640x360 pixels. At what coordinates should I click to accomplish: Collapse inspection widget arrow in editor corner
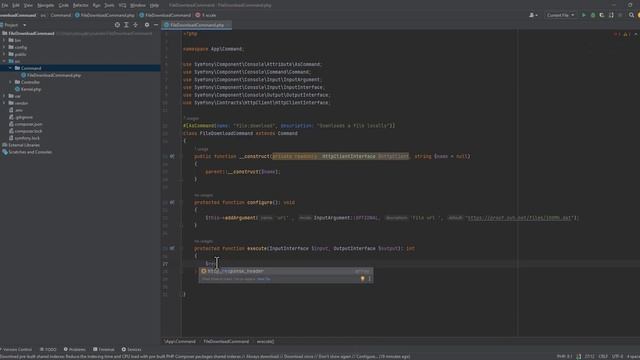(636, 35)
